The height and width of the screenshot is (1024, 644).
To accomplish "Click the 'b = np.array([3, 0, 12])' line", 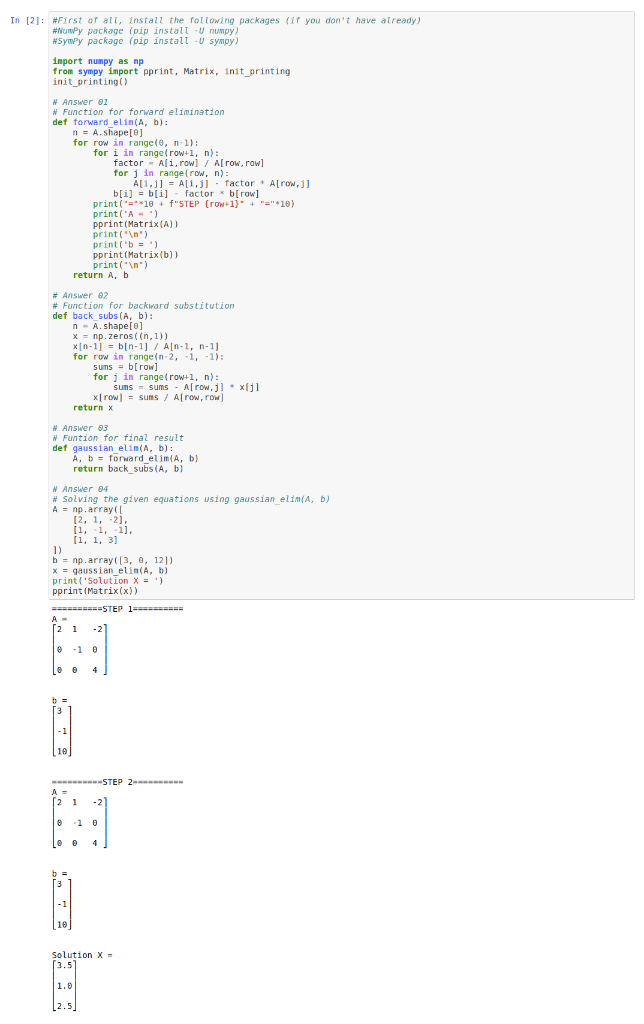I will pyautogui.click(x=113, y=560).
